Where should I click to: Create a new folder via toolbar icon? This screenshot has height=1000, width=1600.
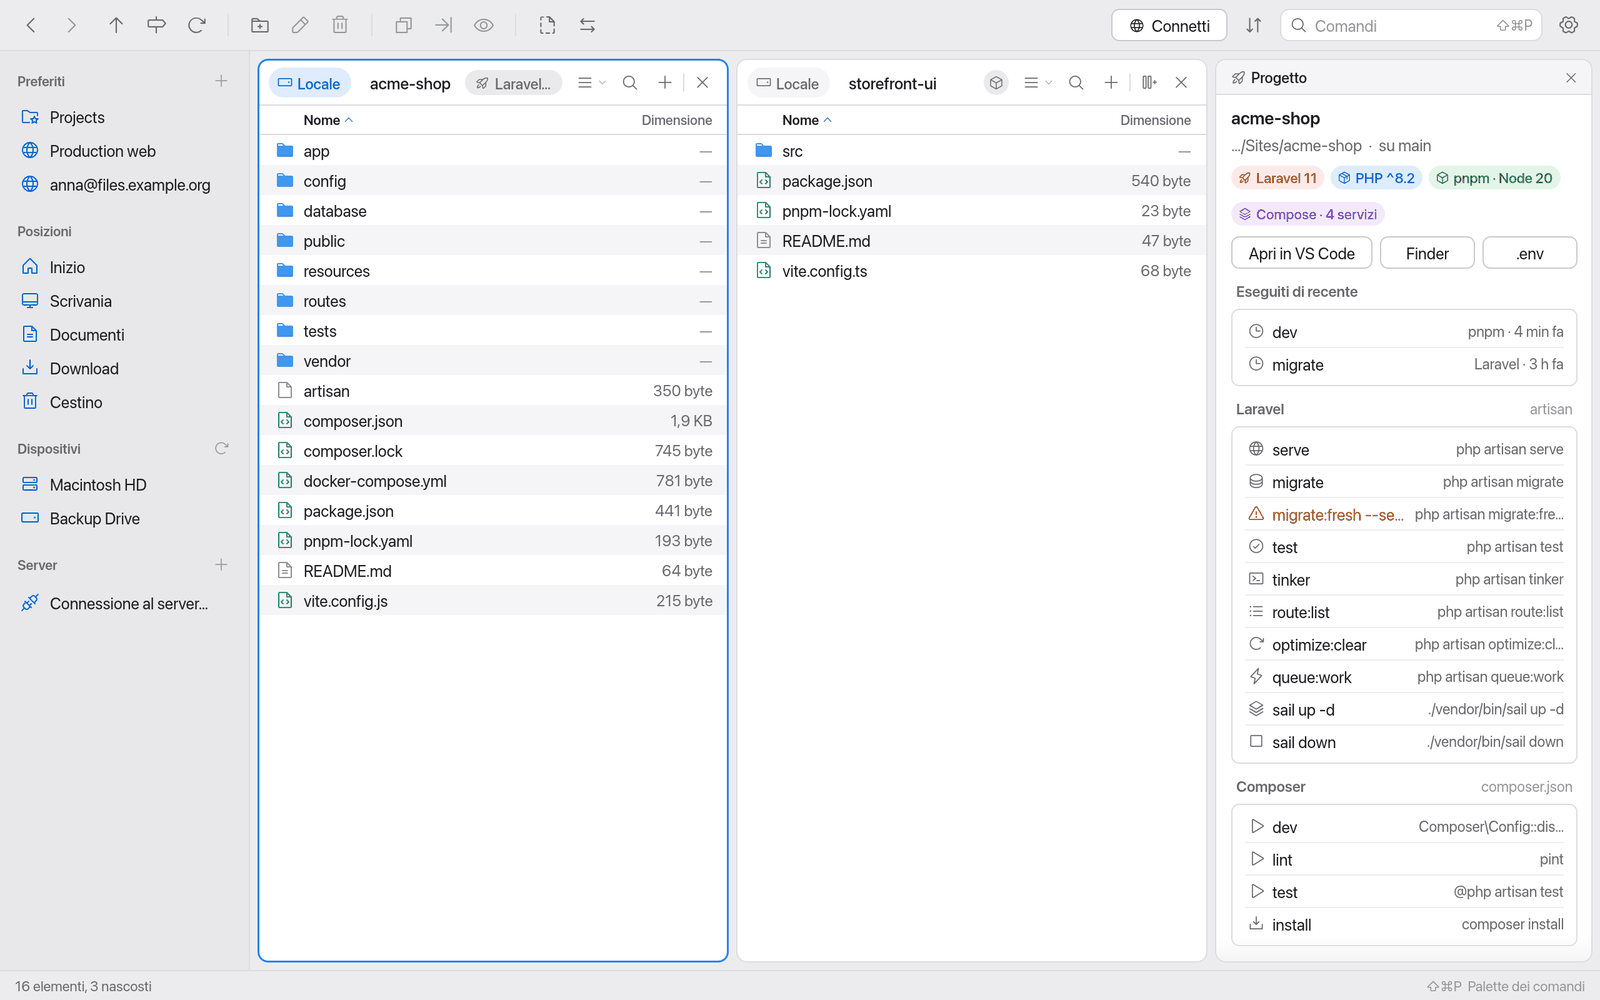coord(260,25)
